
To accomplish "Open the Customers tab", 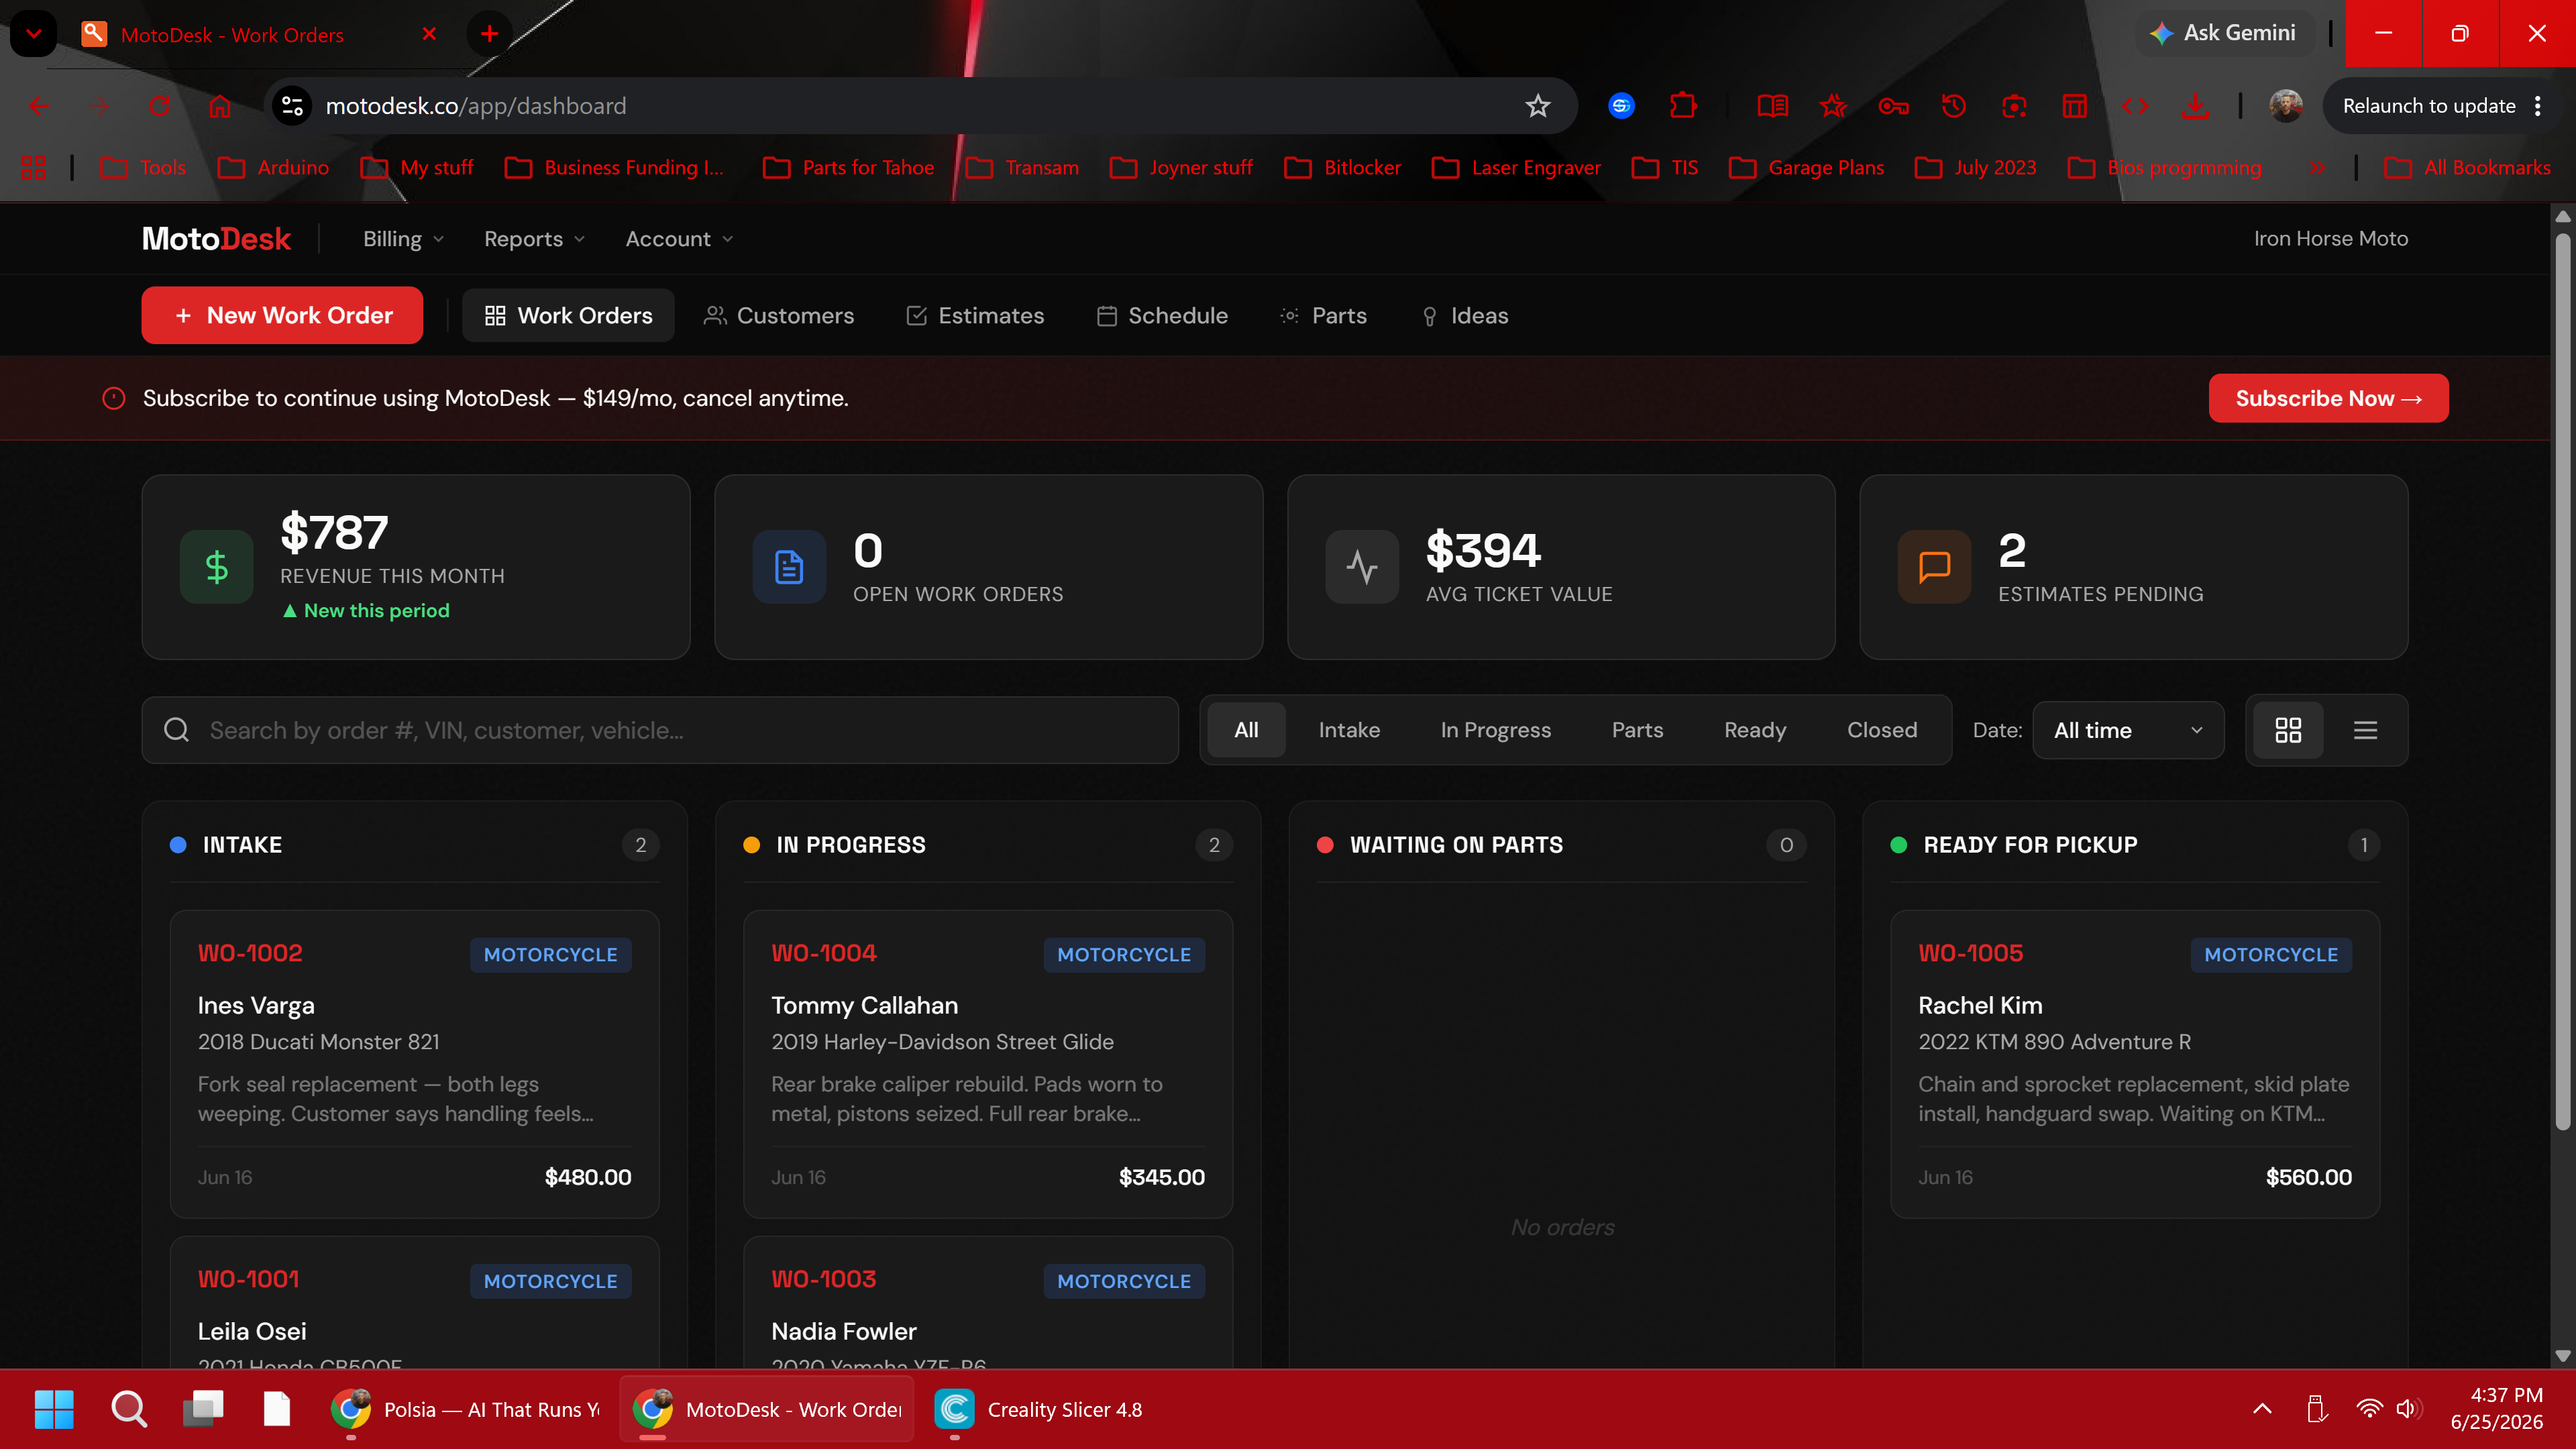I will point(779,315).
